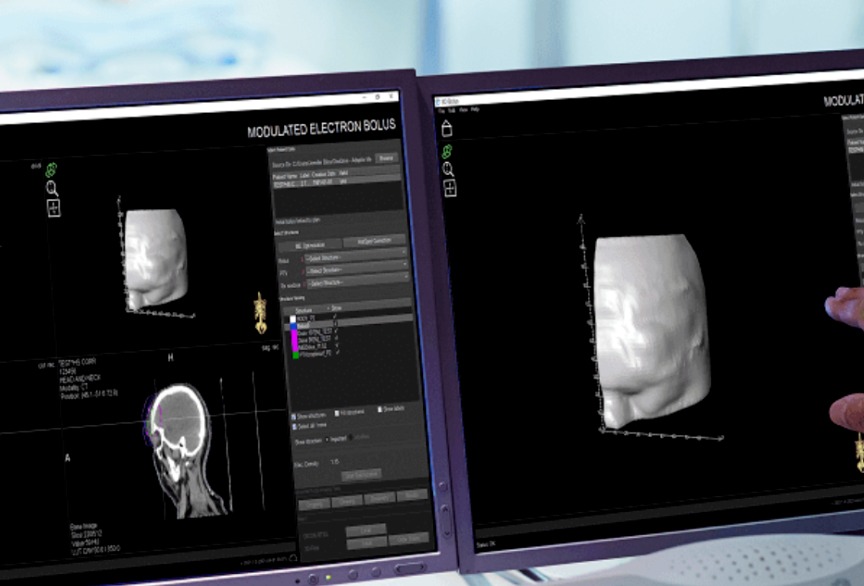Click the Status OK text on the right monitor
Image resolution: width=864 pixels, height=586 pixels.
(x=486, y=544)
